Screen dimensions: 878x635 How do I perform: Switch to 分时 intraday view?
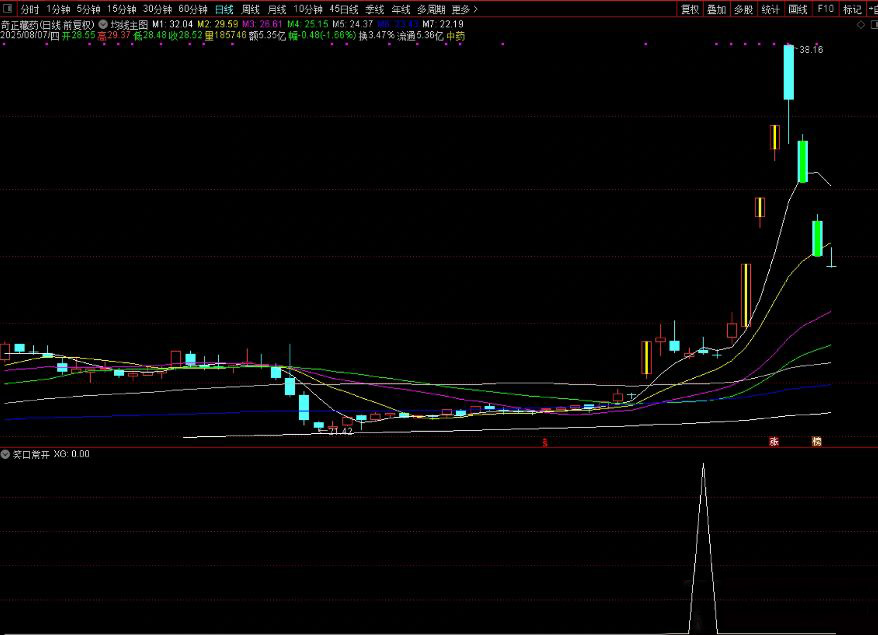tap(30, 9)
